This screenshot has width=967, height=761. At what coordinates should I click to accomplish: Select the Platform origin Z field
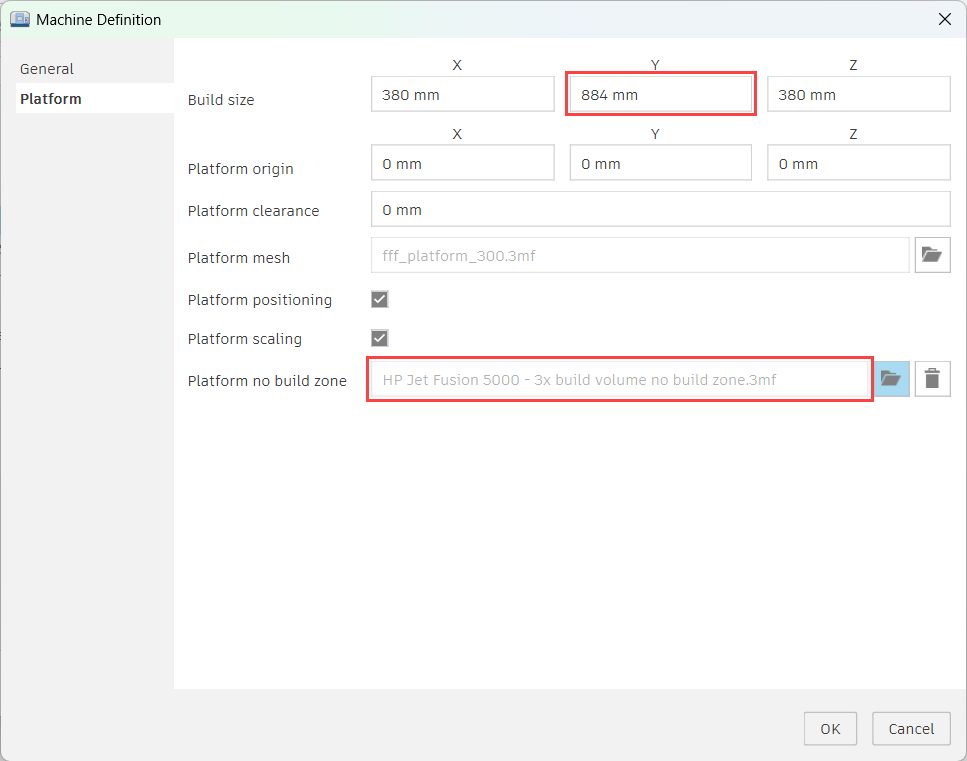tap(858, 163)
